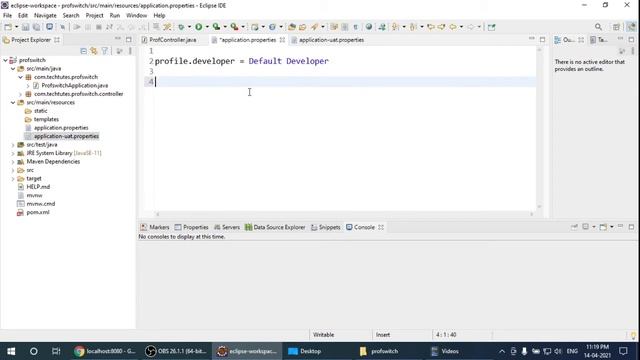640x360 pixels.
Task: Click the New Java Class icon
Action: [x=272, y=27]
